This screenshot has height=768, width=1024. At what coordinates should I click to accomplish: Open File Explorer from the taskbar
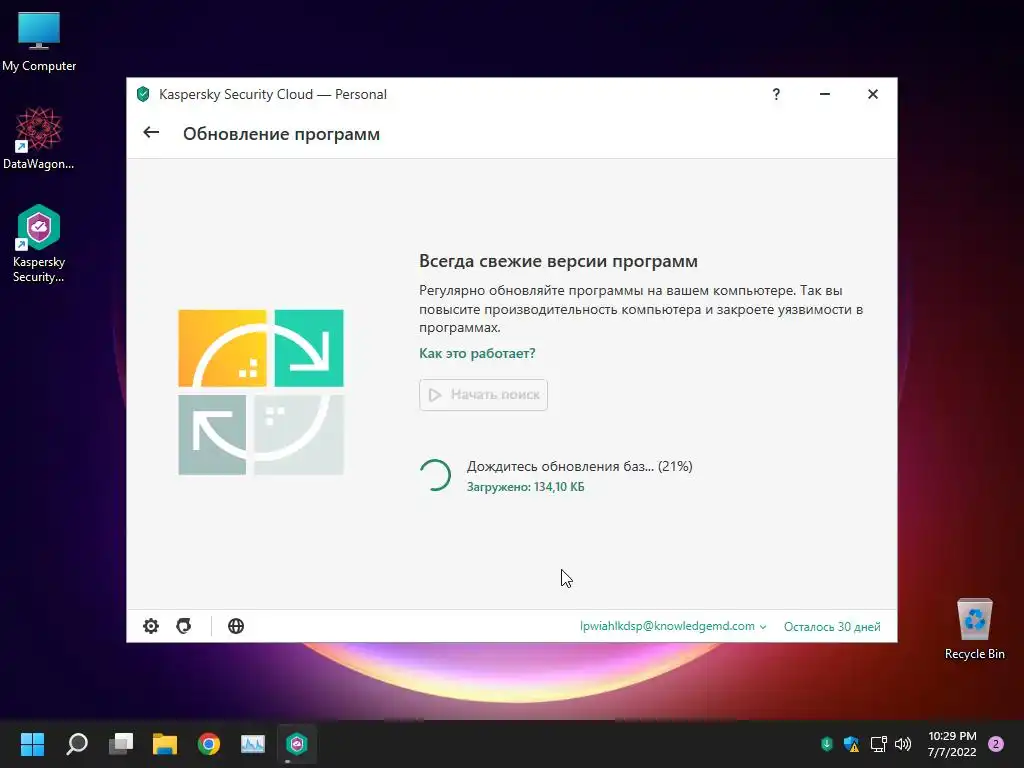tap(165, 744)
